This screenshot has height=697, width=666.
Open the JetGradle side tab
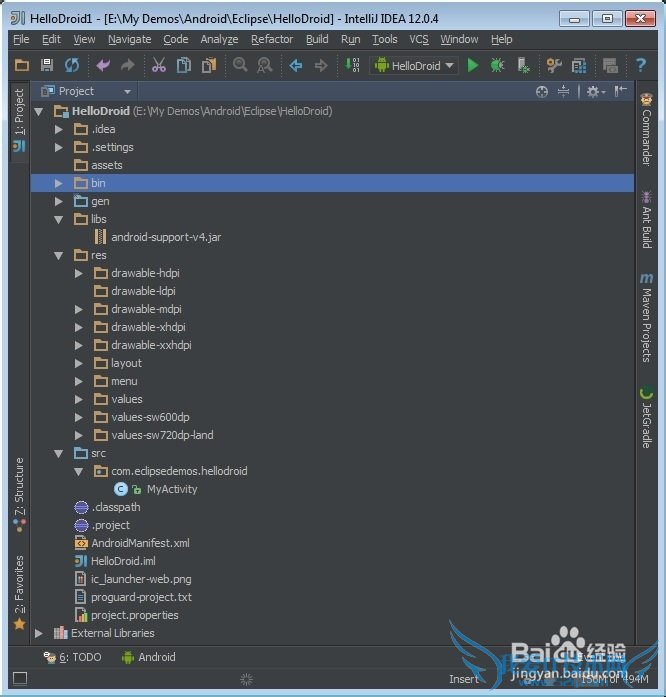[646, 417]
